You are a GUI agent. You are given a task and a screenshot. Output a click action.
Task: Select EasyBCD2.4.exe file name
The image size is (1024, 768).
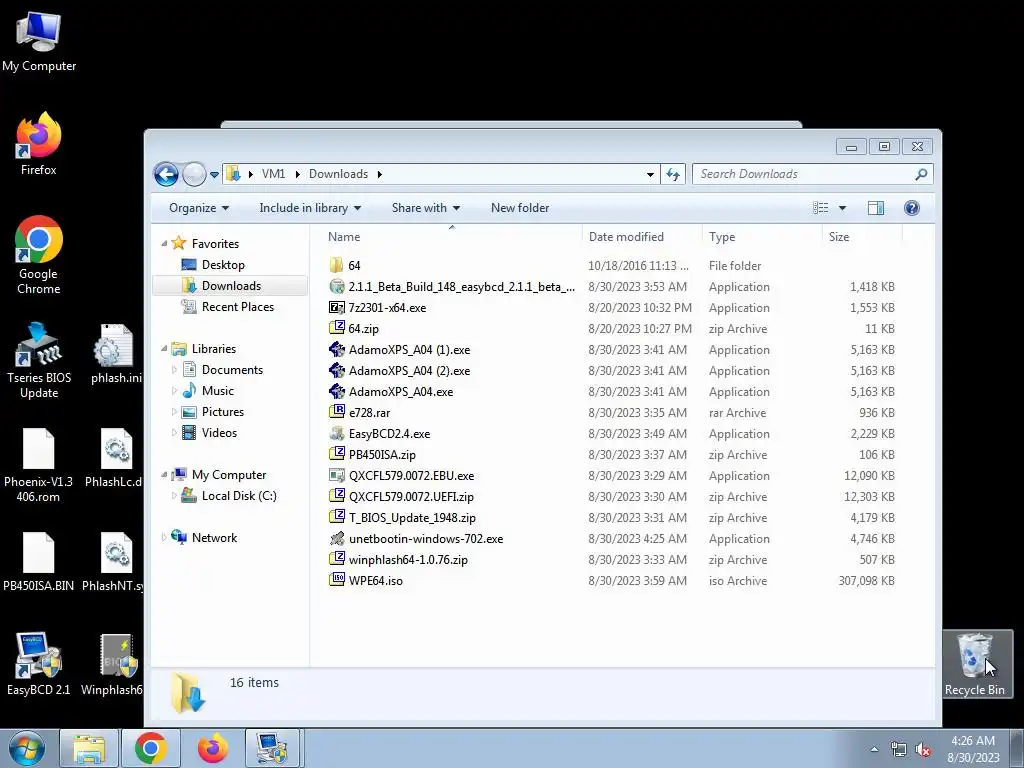pos(389,434)
